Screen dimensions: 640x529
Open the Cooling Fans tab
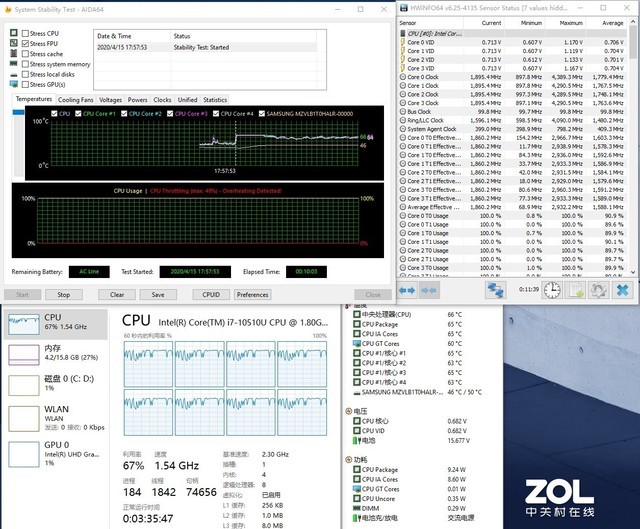[x=76, y=100]
